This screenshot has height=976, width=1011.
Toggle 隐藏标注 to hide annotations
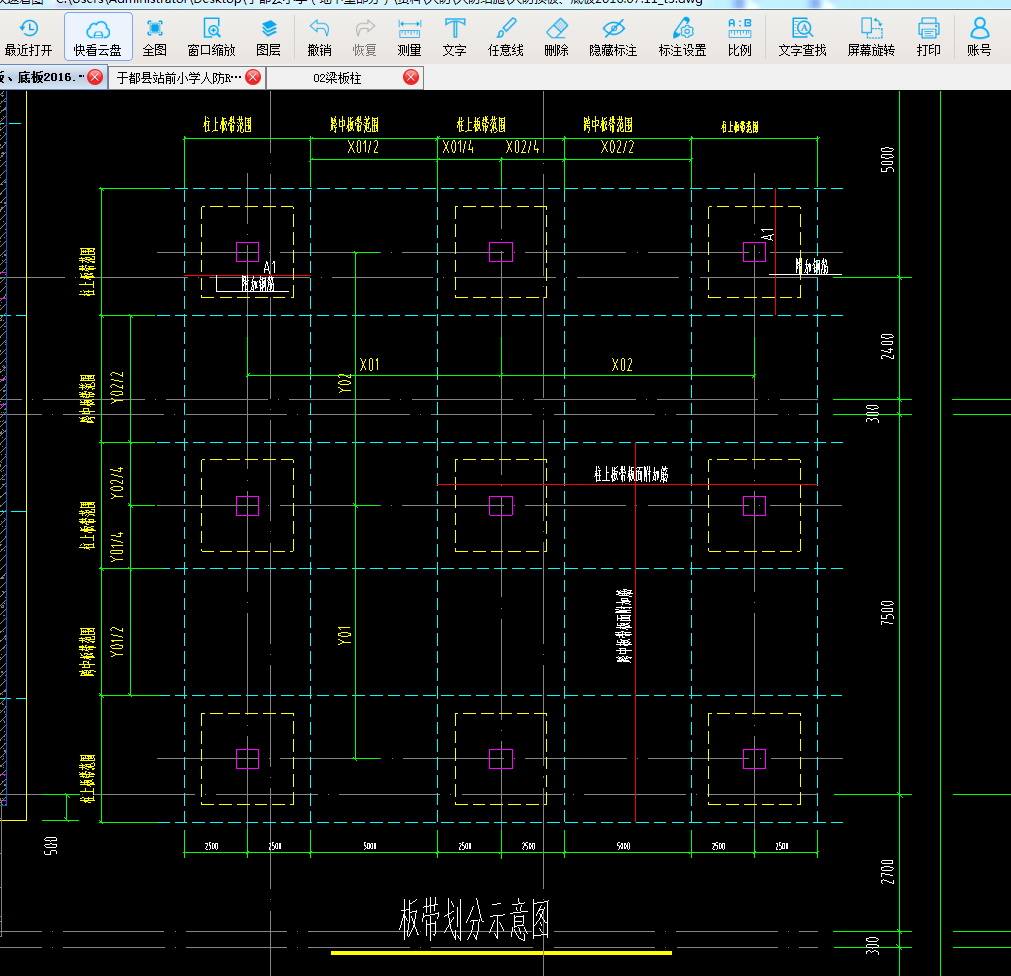613,37
